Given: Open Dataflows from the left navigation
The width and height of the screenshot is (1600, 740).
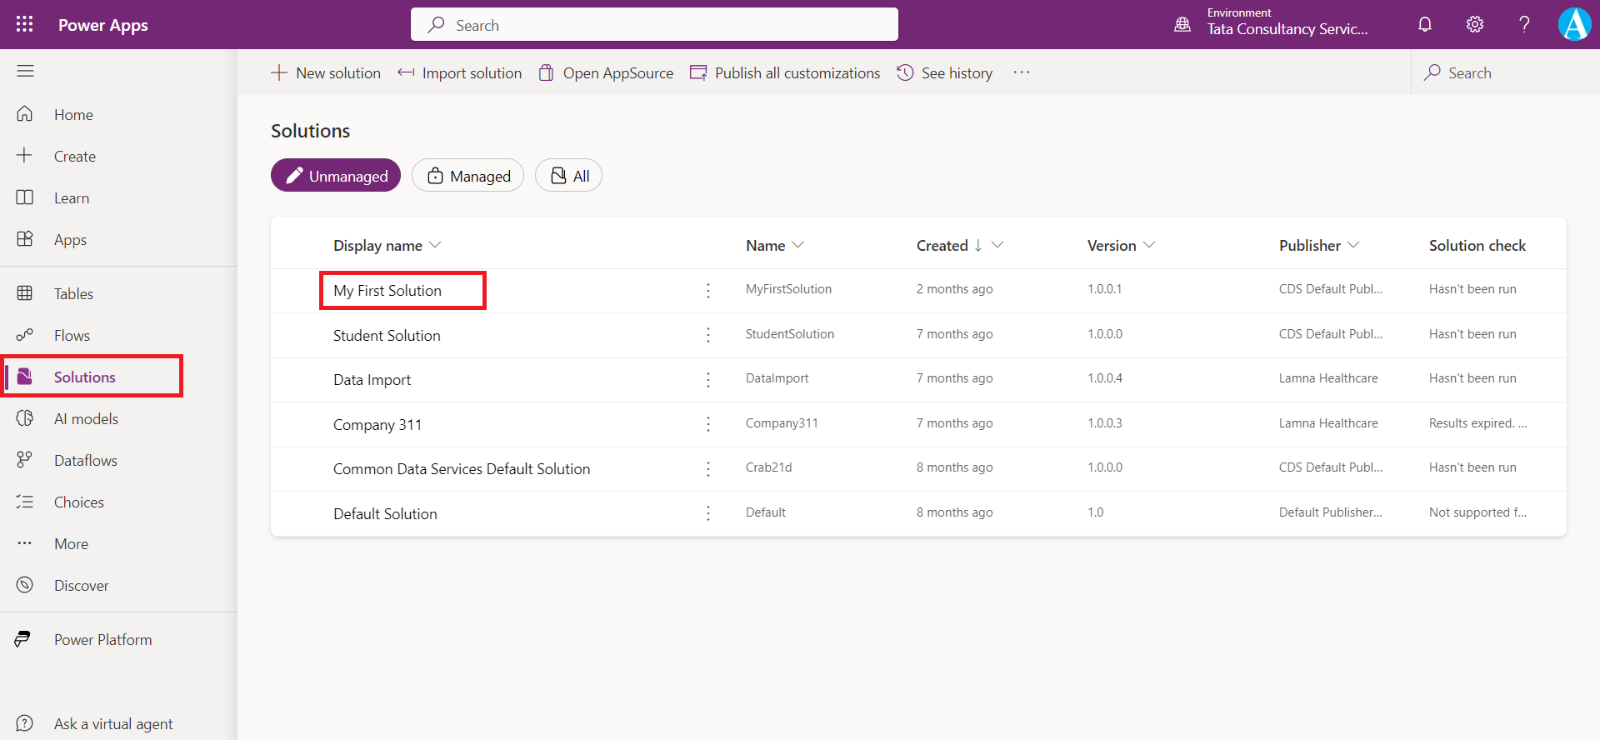Looking at the screenshot, I should click(85, 461).
